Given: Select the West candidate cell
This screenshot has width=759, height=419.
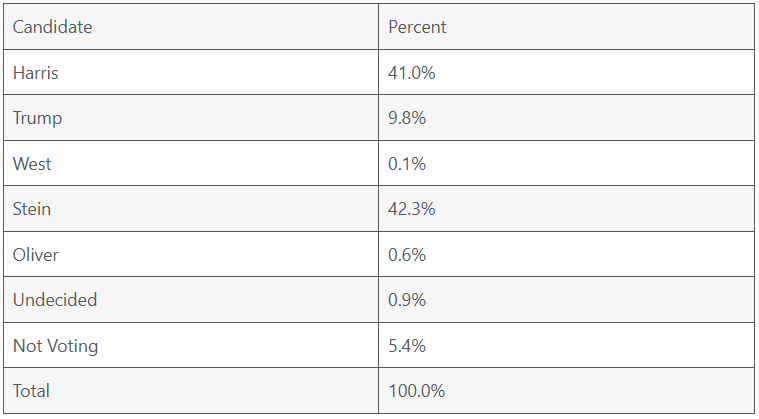Looking at the screenshot, I should coord(32,164).
